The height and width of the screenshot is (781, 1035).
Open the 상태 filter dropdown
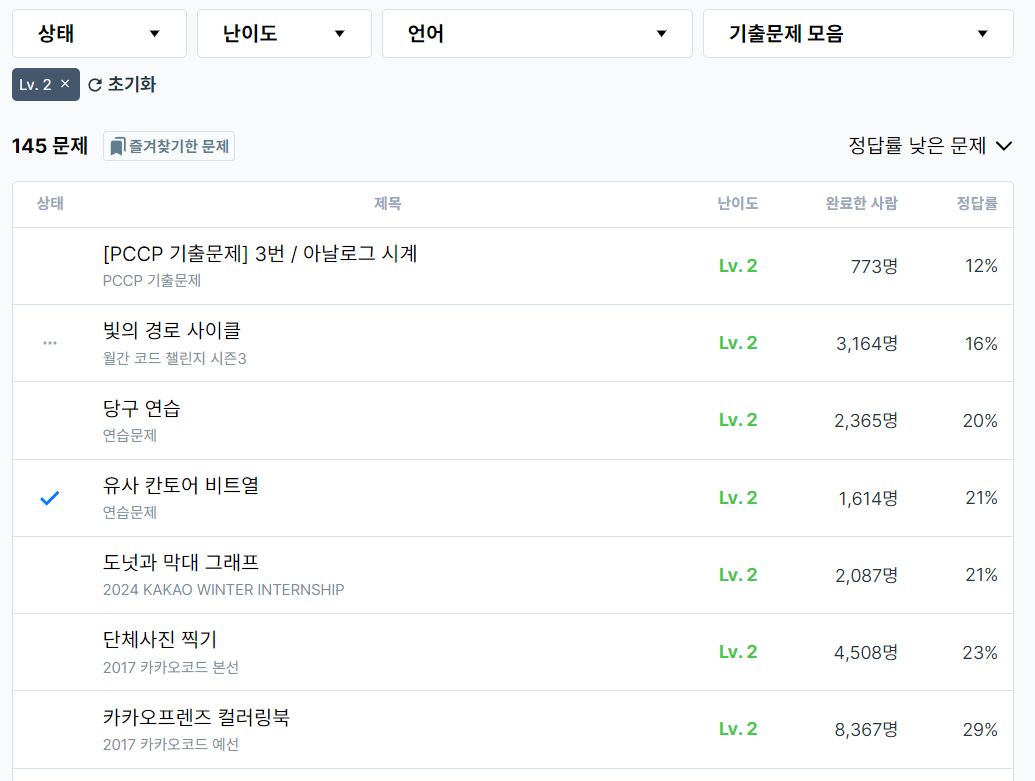pyautogui.click(x=99, y=34)
